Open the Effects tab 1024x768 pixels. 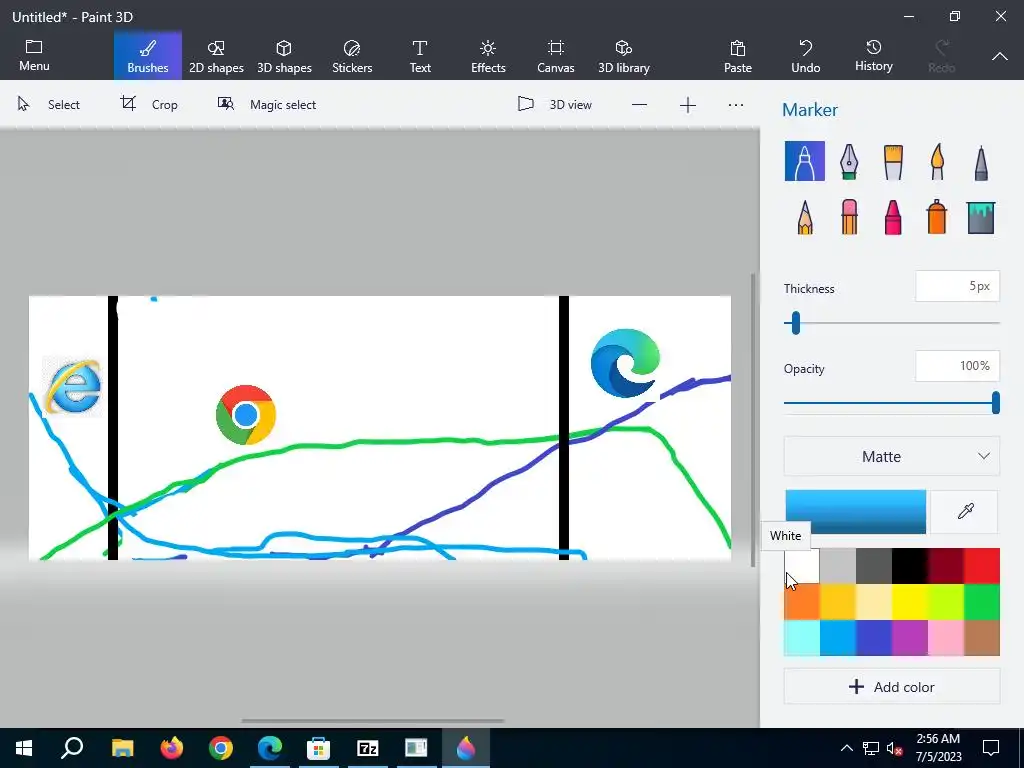point(488,57)
